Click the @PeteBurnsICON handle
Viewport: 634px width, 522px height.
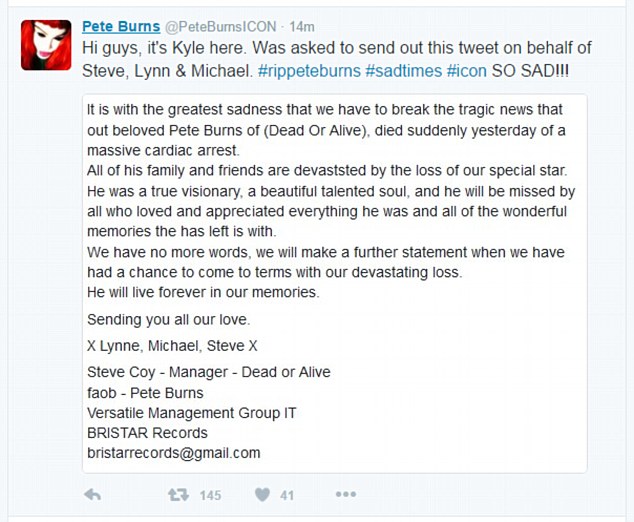tap(219, 27)
